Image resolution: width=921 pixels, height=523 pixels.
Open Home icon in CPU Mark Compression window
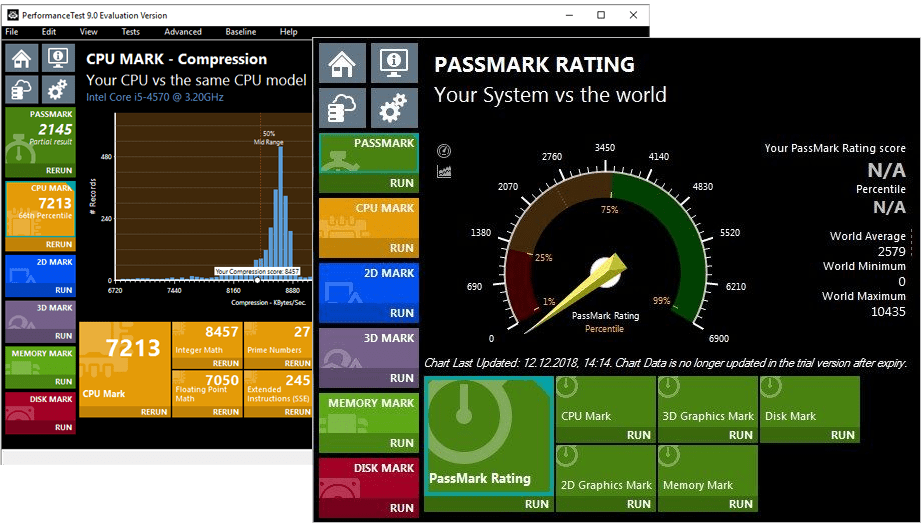22,58
